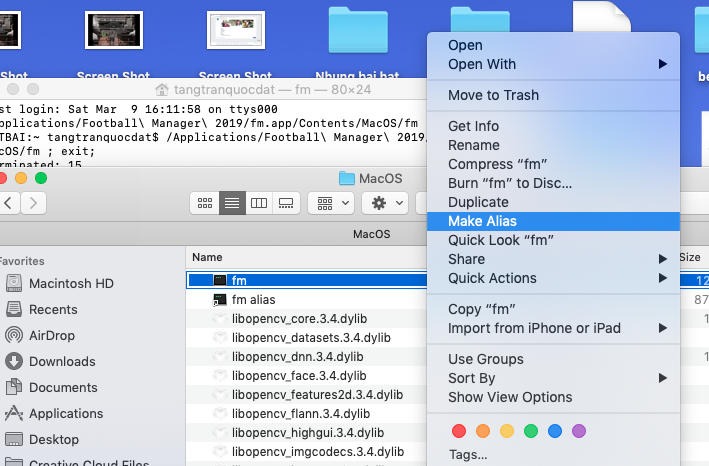Apply the red tag color

[459, 431]
